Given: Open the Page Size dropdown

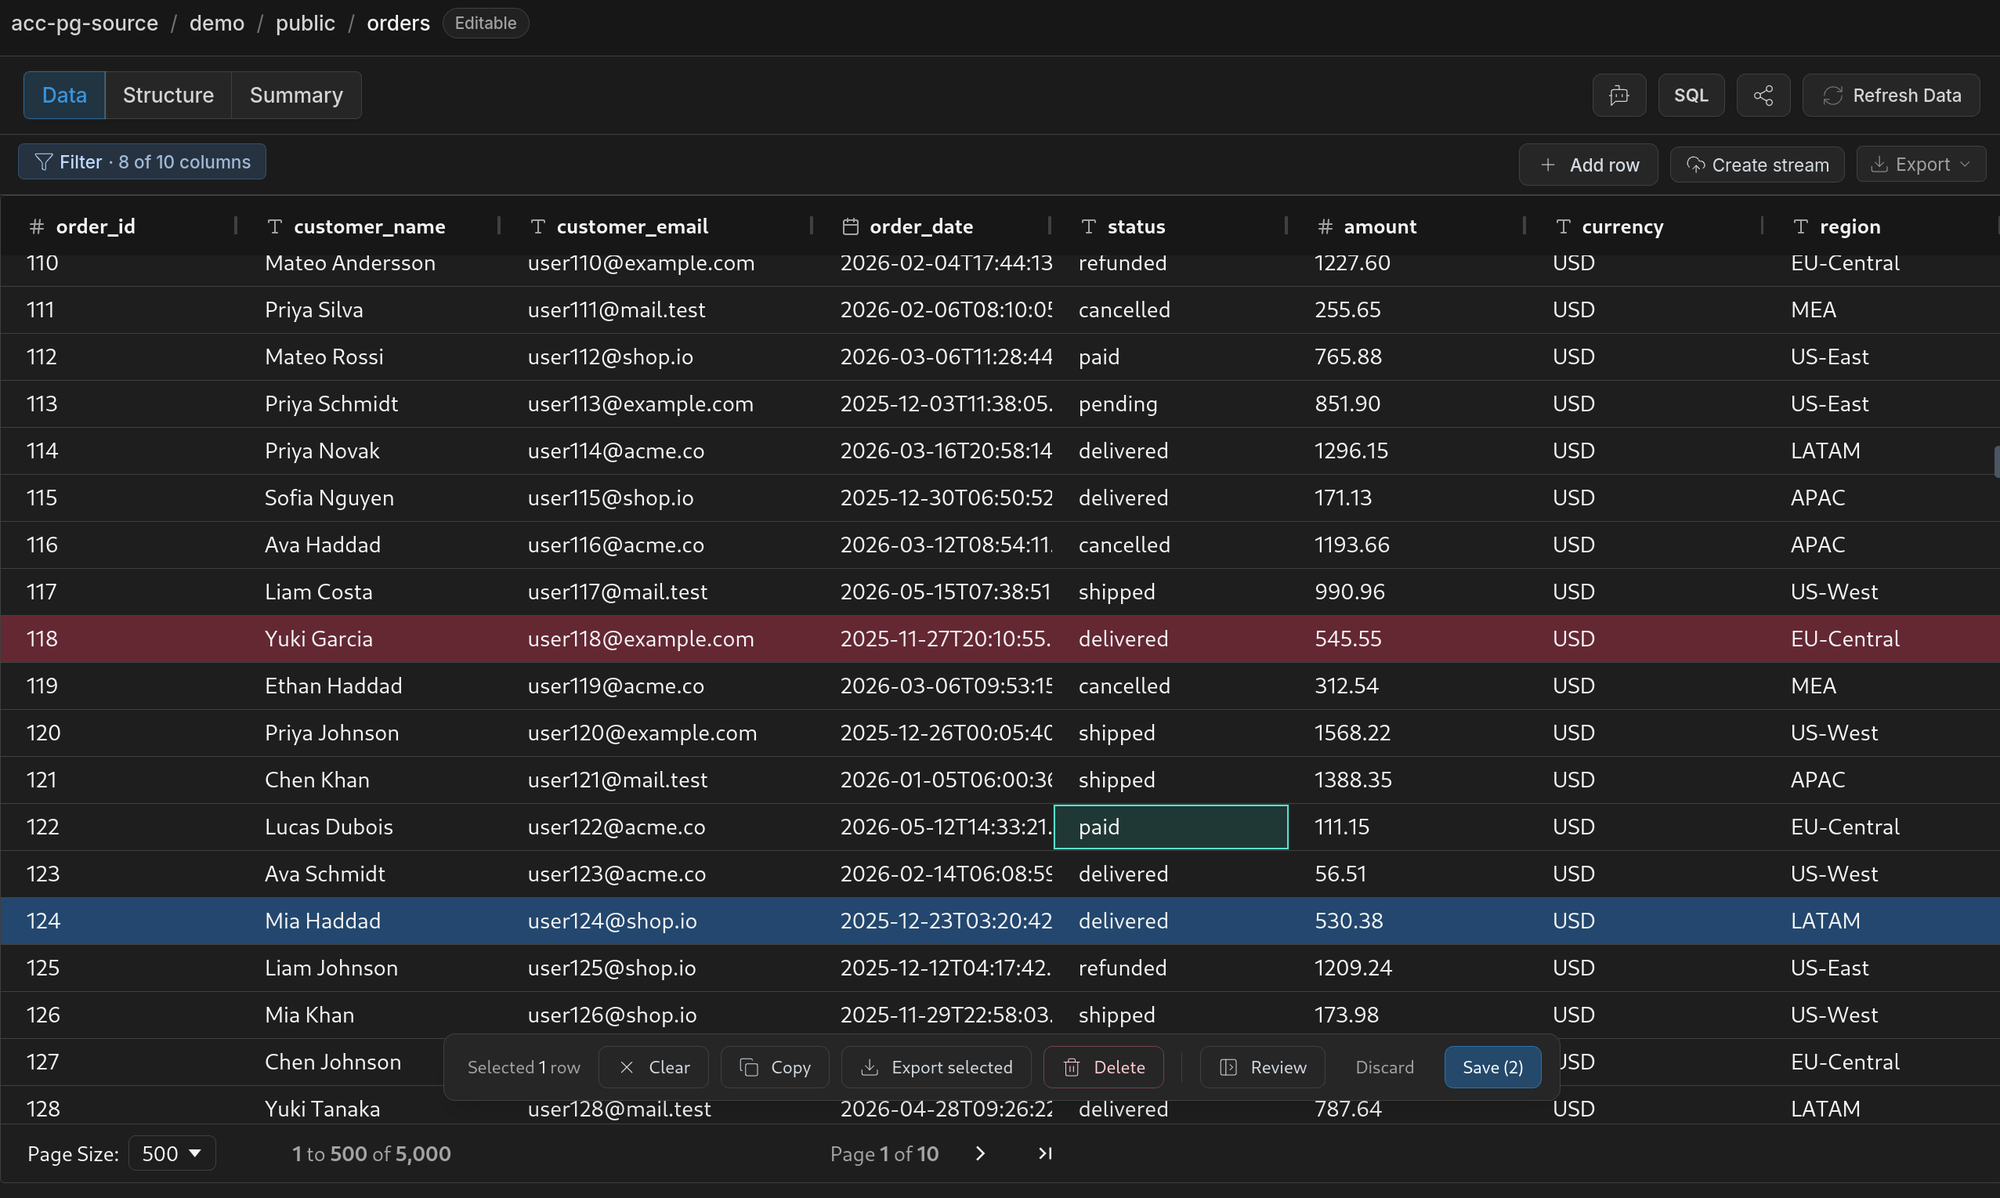Looking at the screenshot, I should click(x=172, y=1153).
